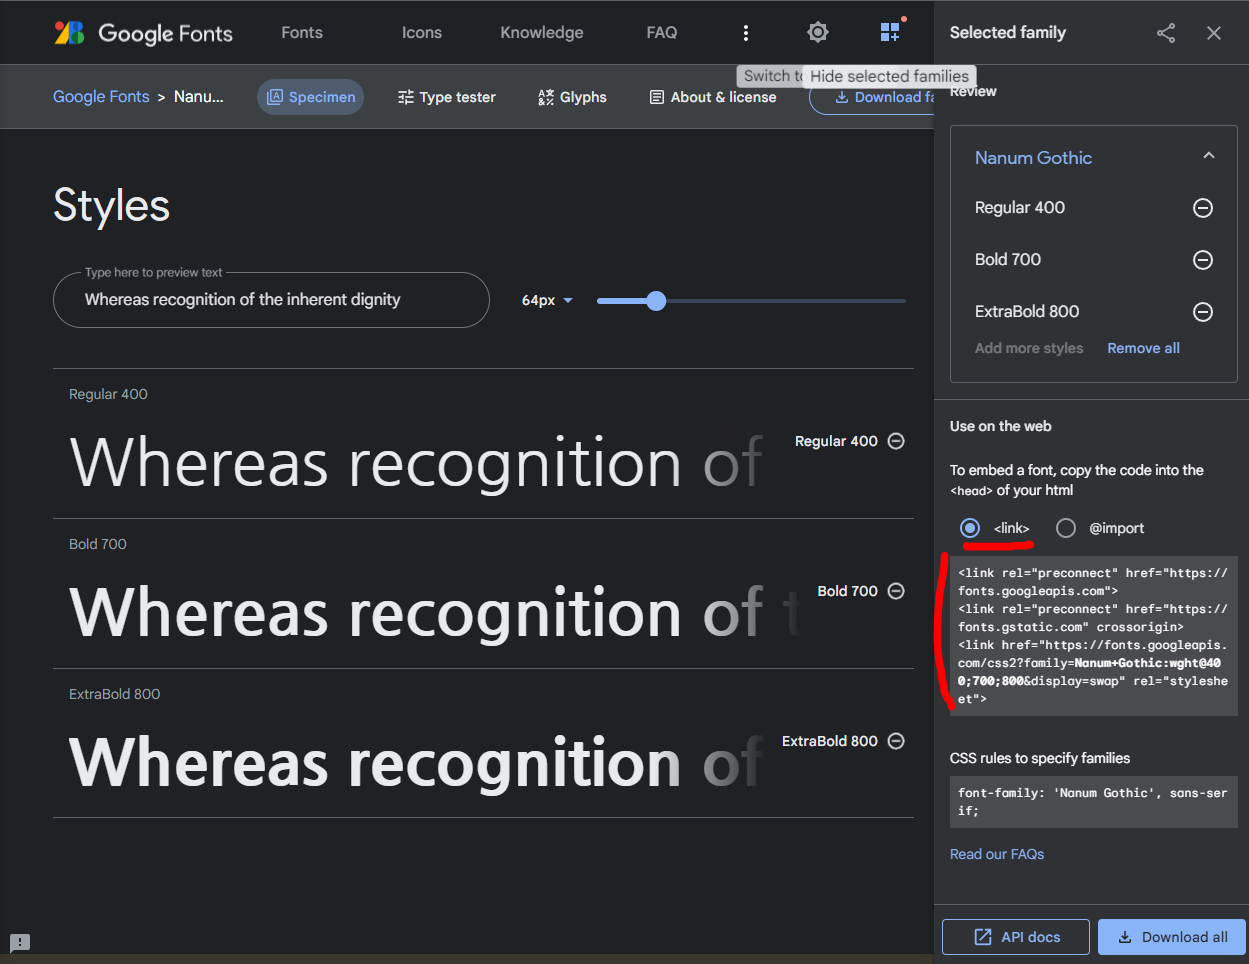Open the three-dot more options menu

[745, 33]
